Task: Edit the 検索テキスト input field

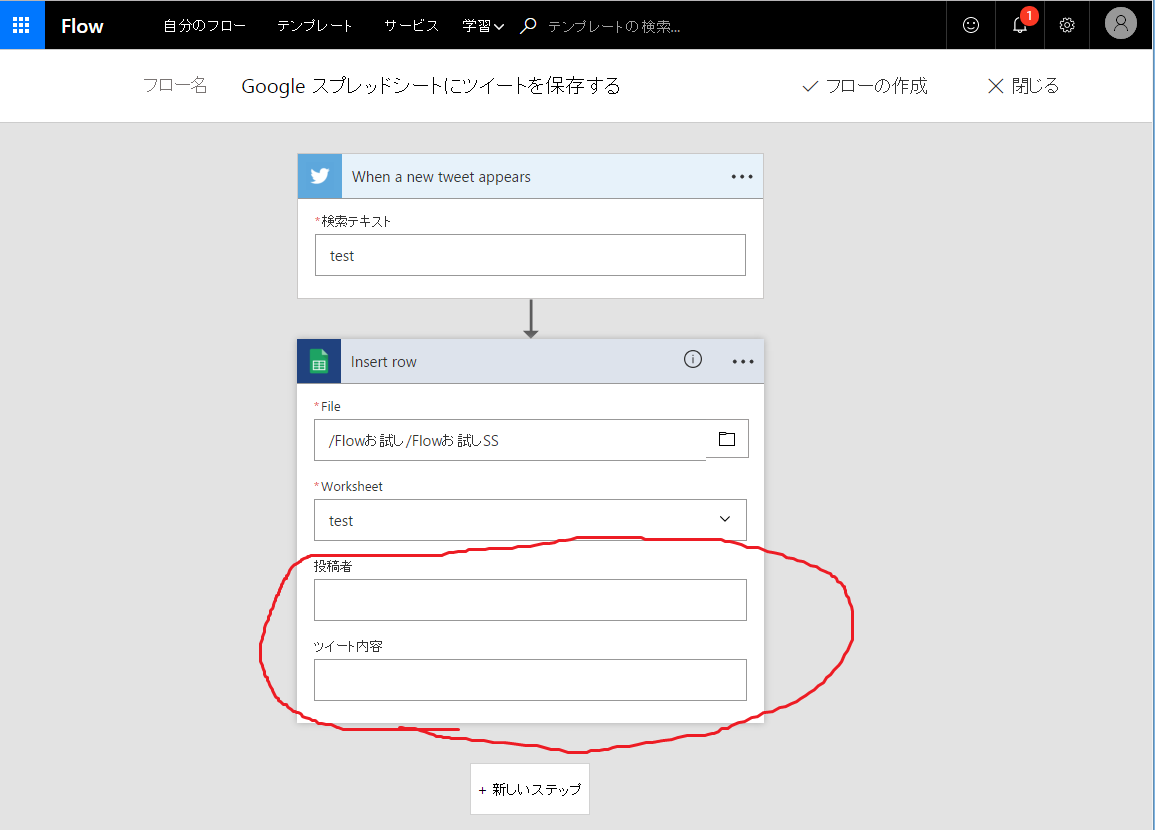Action: 530,256
